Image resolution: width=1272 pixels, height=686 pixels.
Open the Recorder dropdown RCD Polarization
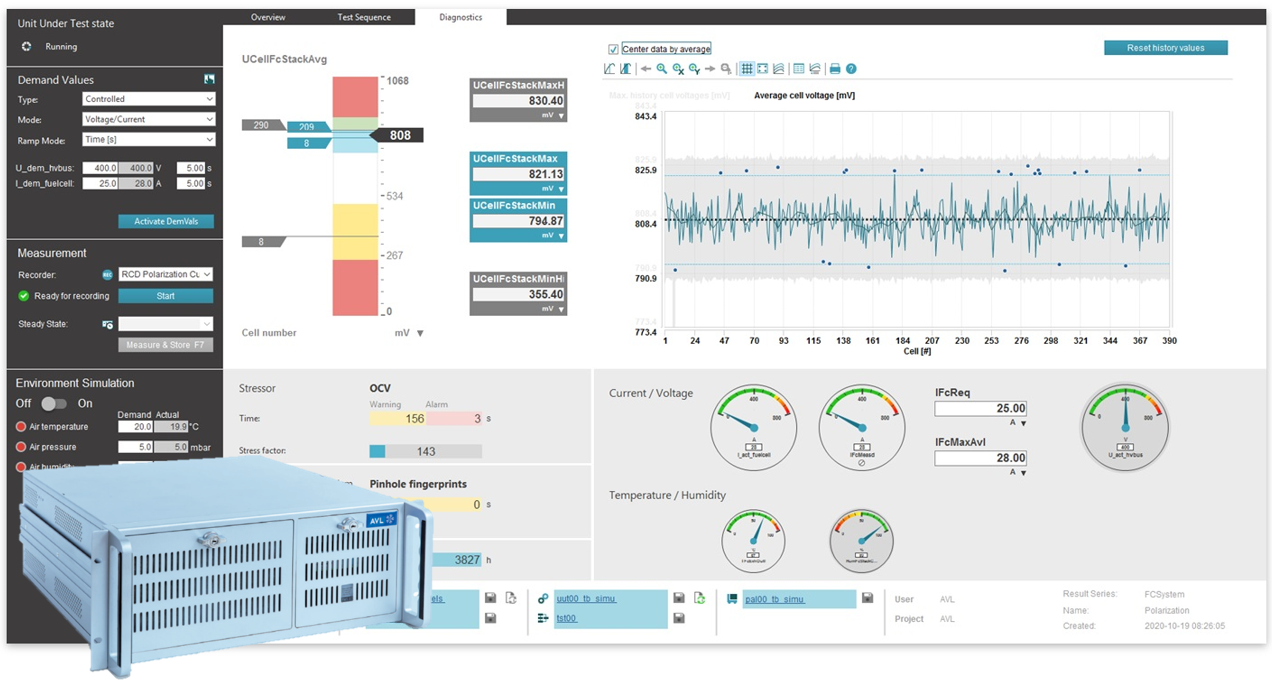click(x=165, y=274)
